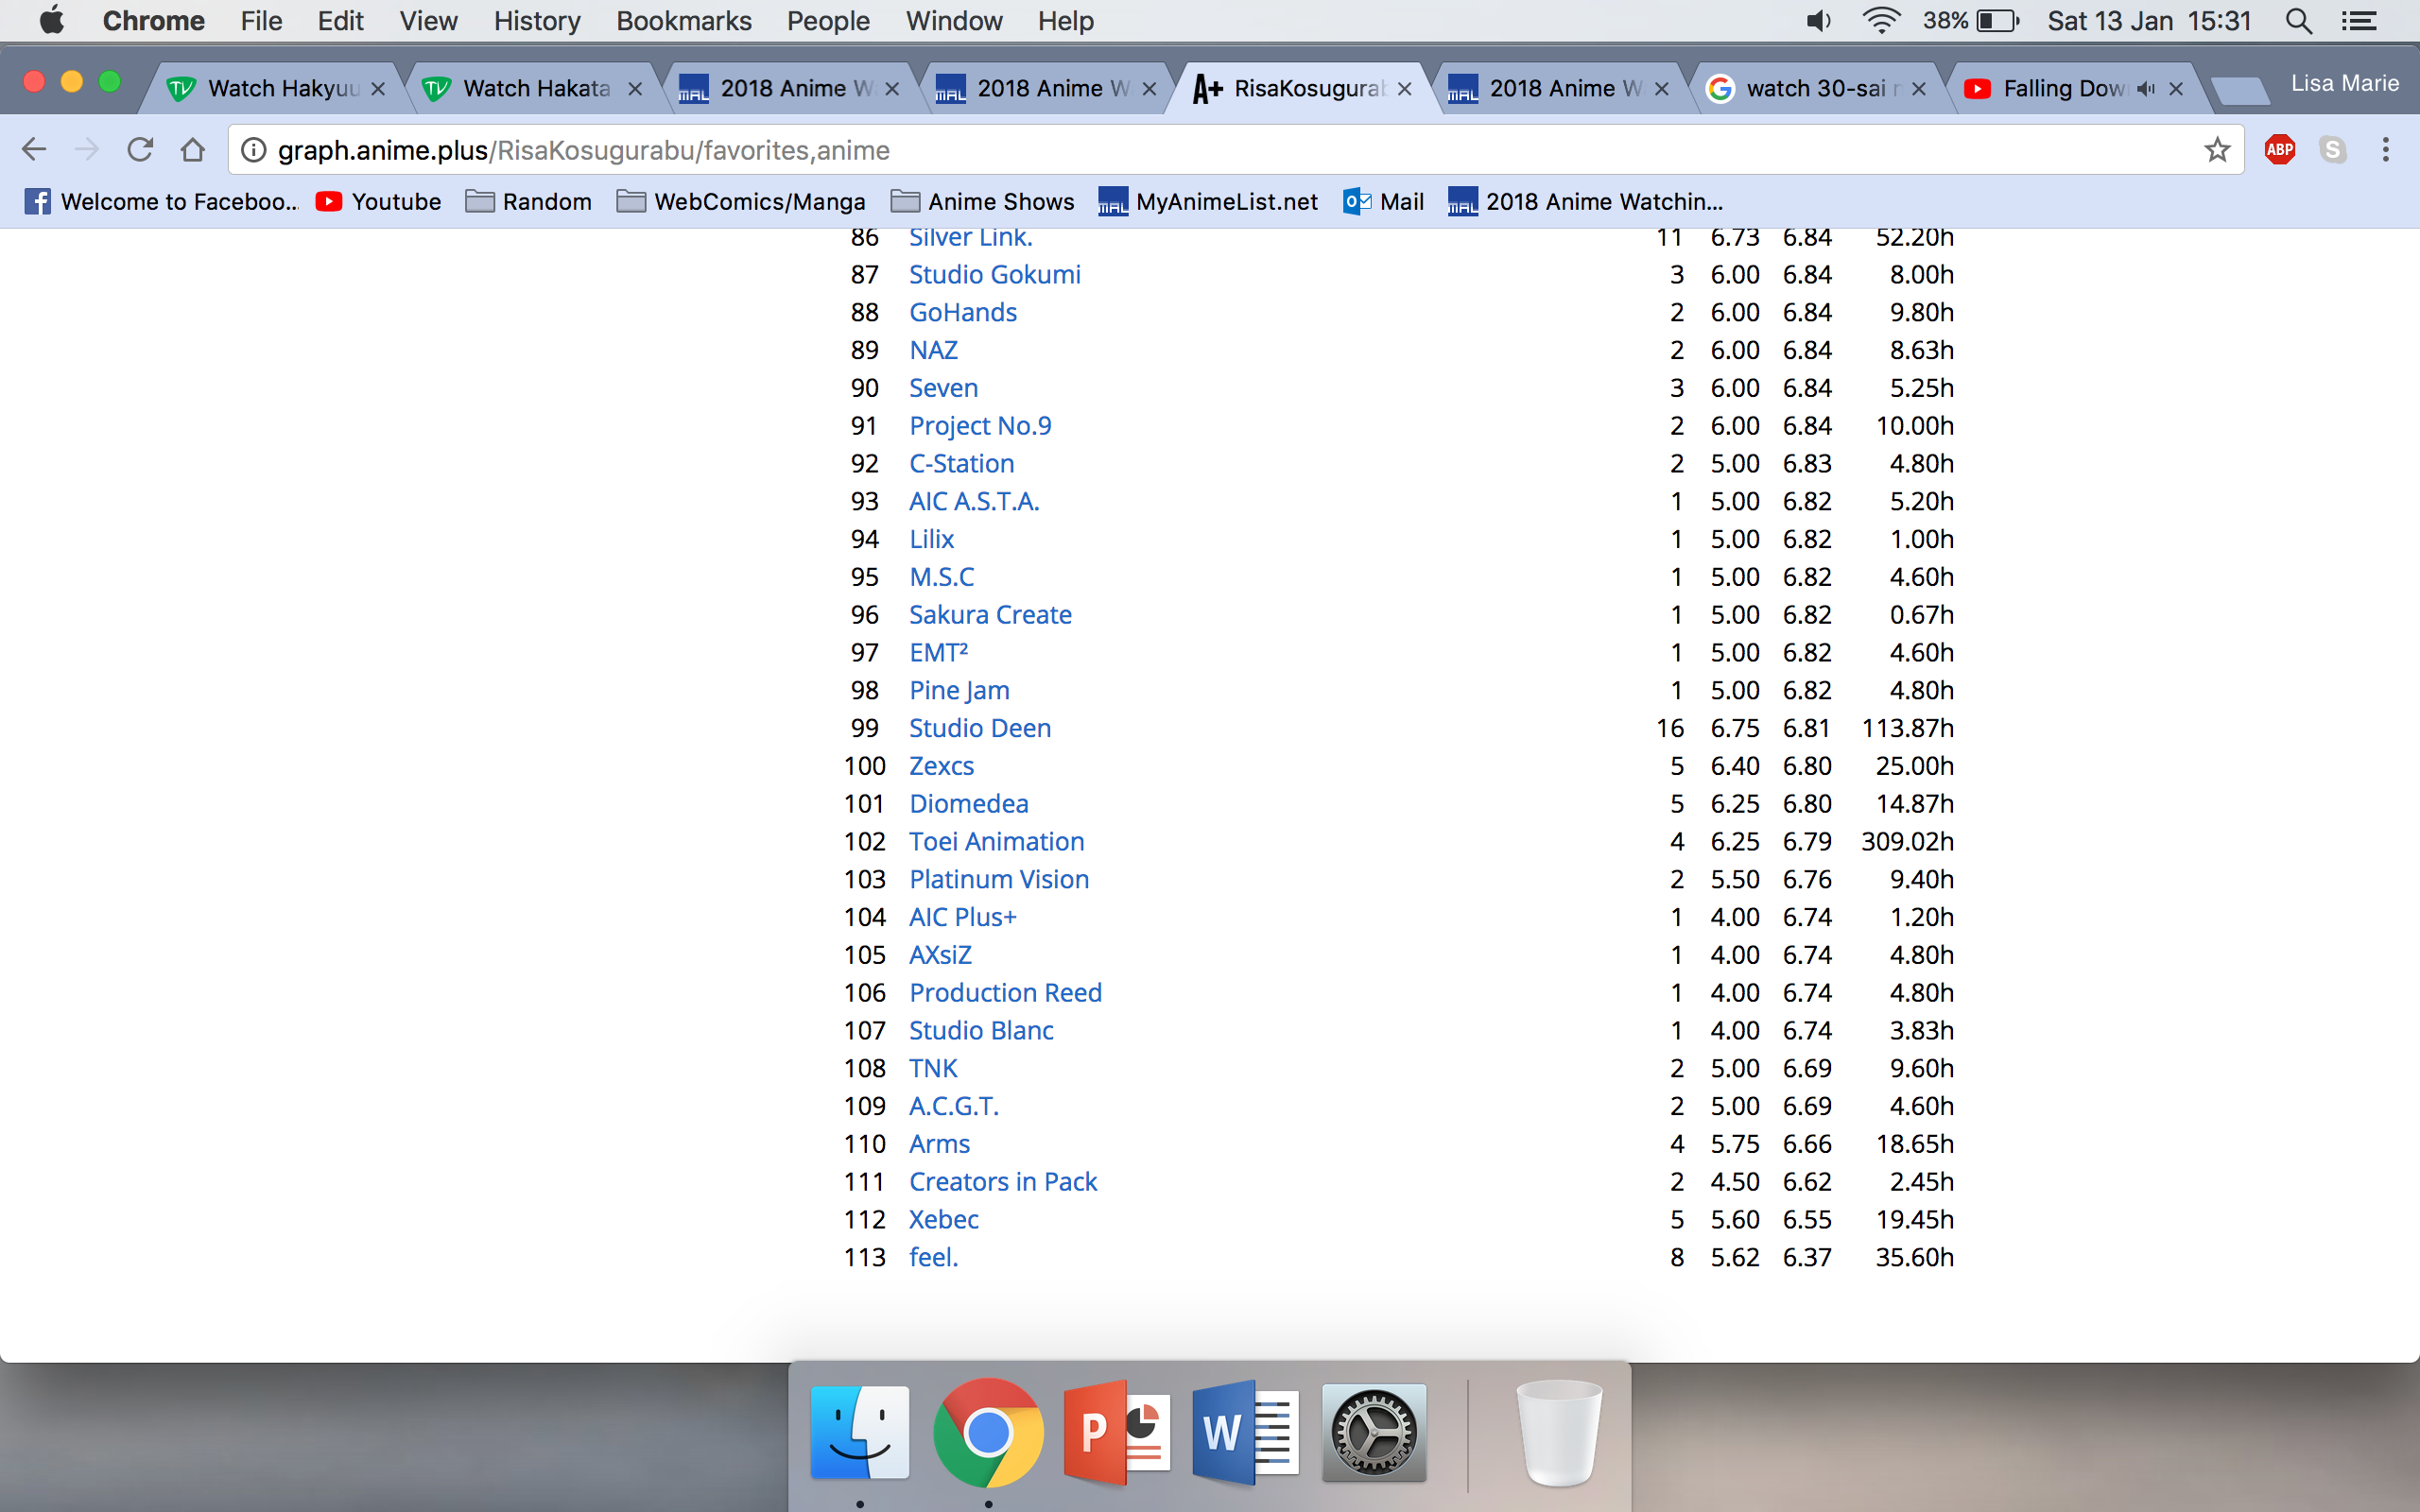Mute the Falling Down tab audio
This screenshot has height=1512, width=2420.
(2144, 89)
